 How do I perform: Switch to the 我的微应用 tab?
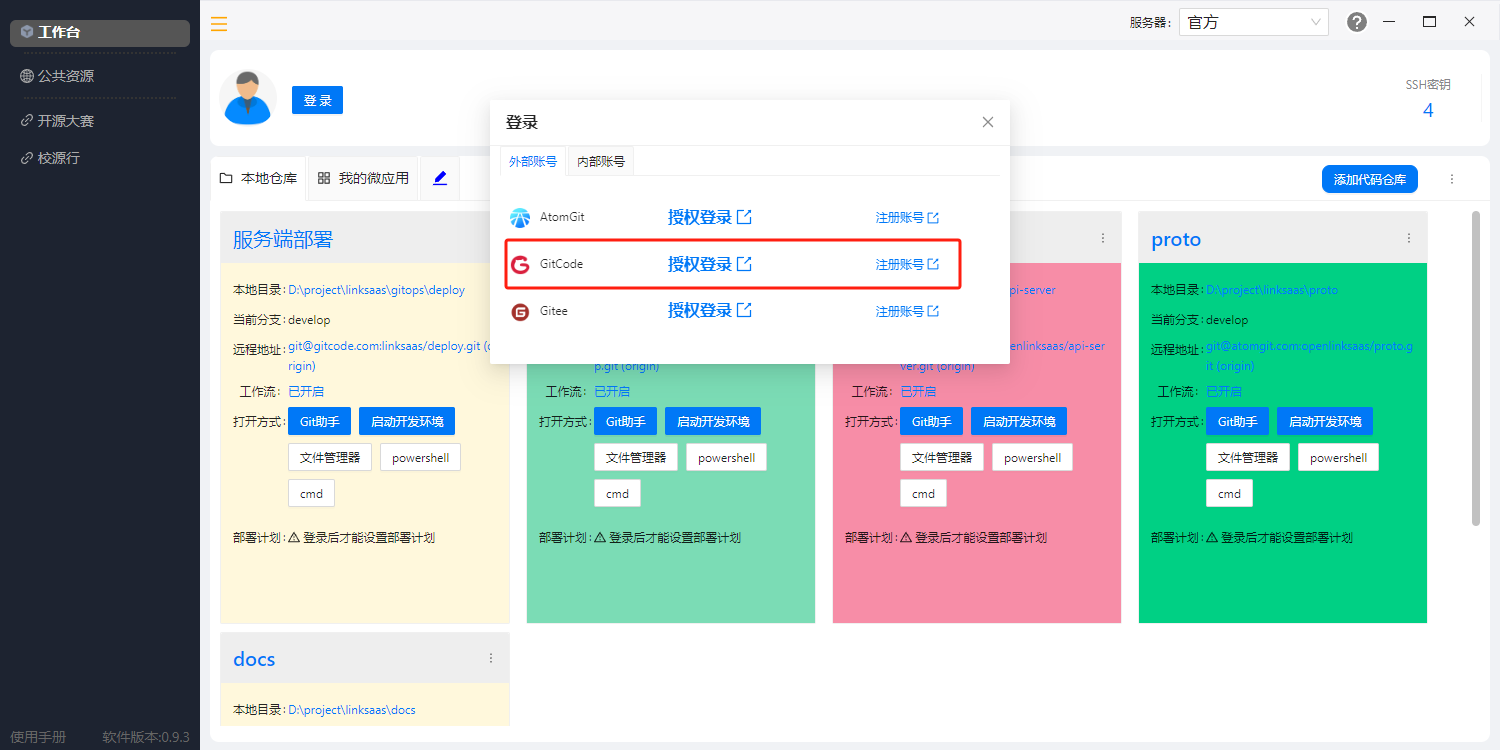[x=365, y=178]
